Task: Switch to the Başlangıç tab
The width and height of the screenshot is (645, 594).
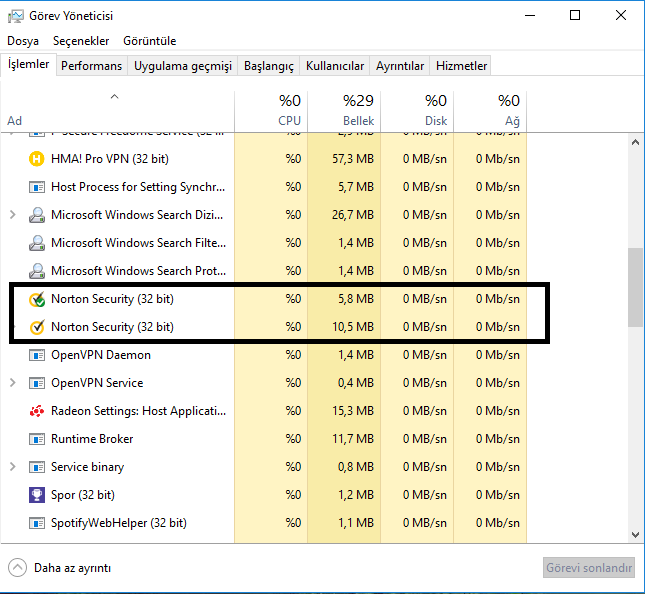Action: [270, 66]
